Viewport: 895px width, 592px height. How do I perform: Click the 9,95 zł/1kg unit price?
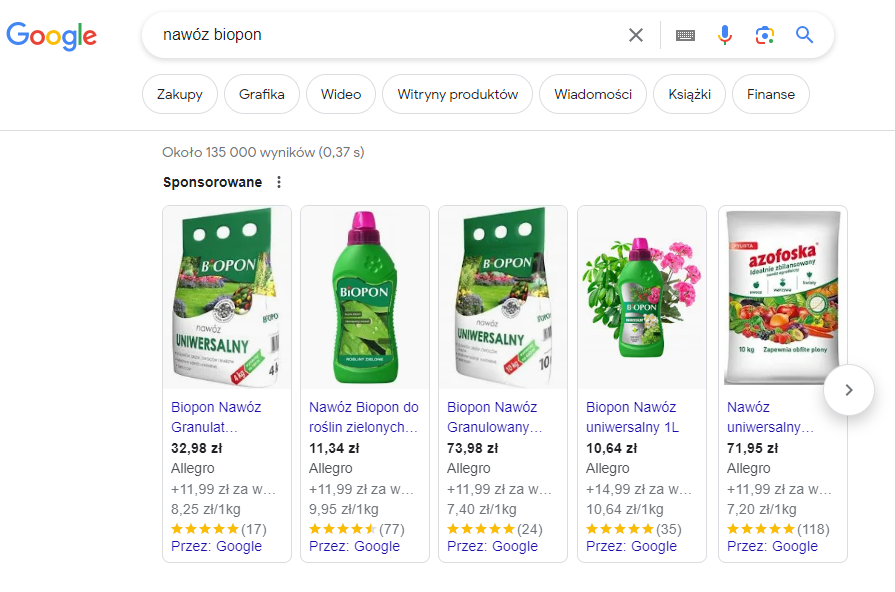tap(344, 509)
